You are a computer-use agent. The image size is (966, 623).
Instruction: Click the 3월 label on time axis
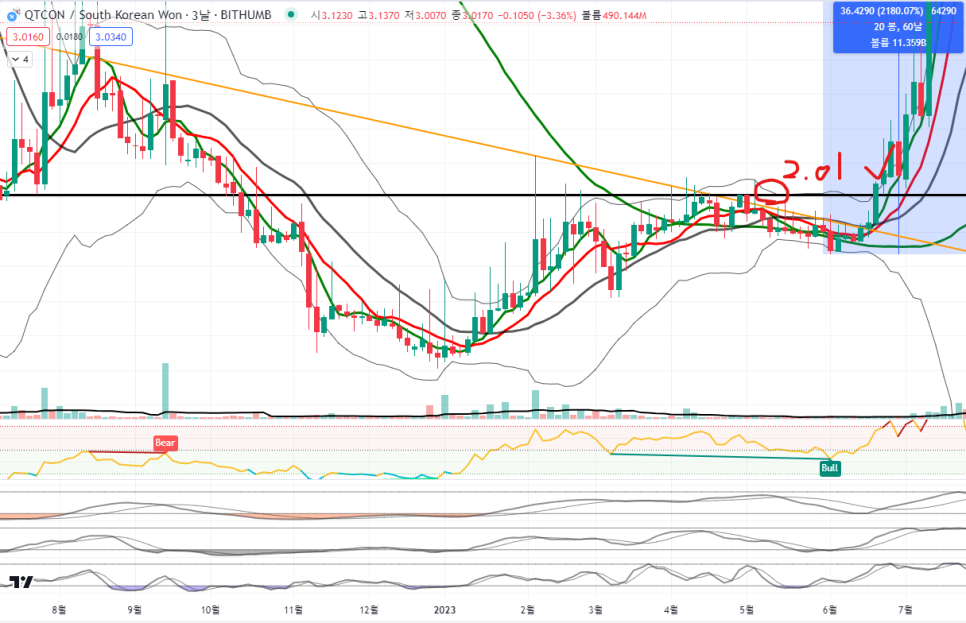595,609
